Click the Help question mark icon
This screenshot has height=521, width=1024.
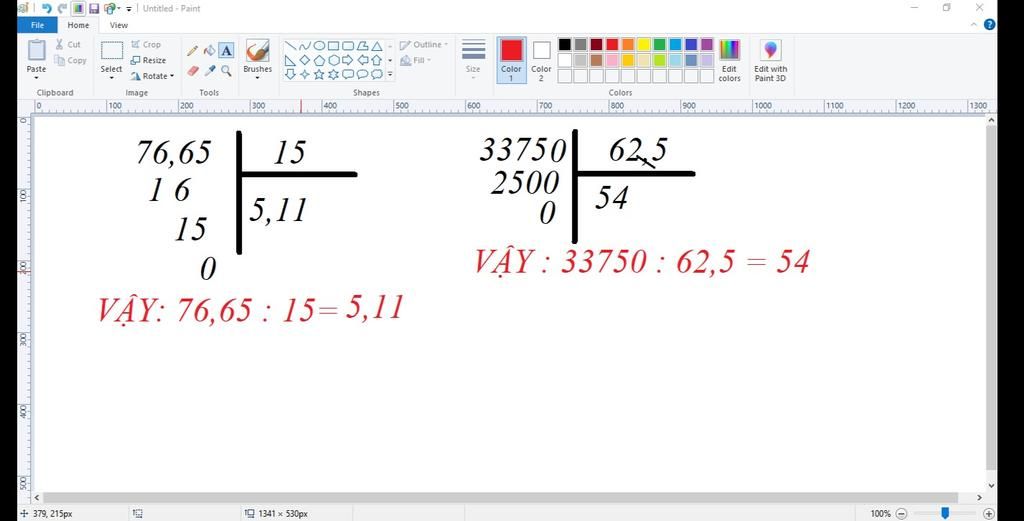[989, 25]
